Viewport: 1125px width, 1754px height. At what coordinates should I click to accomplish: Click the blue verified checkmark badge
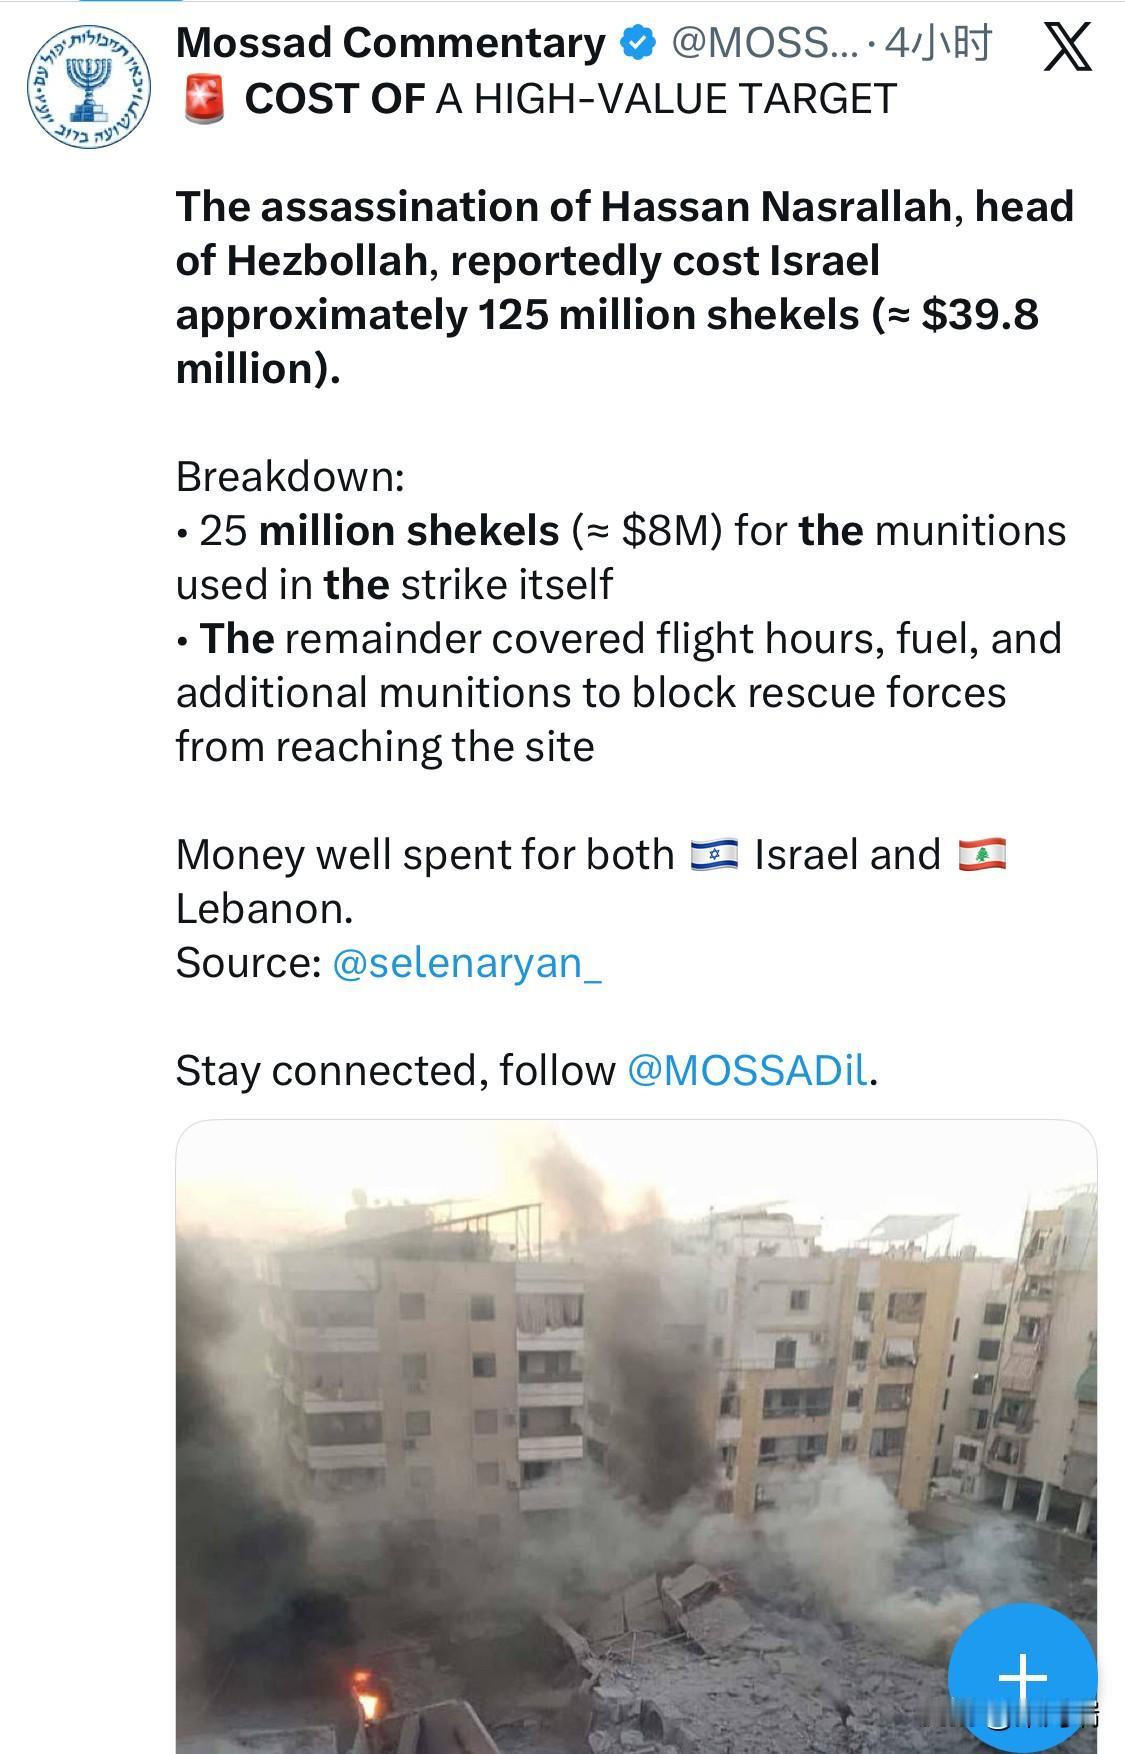(x=638, y=43)
